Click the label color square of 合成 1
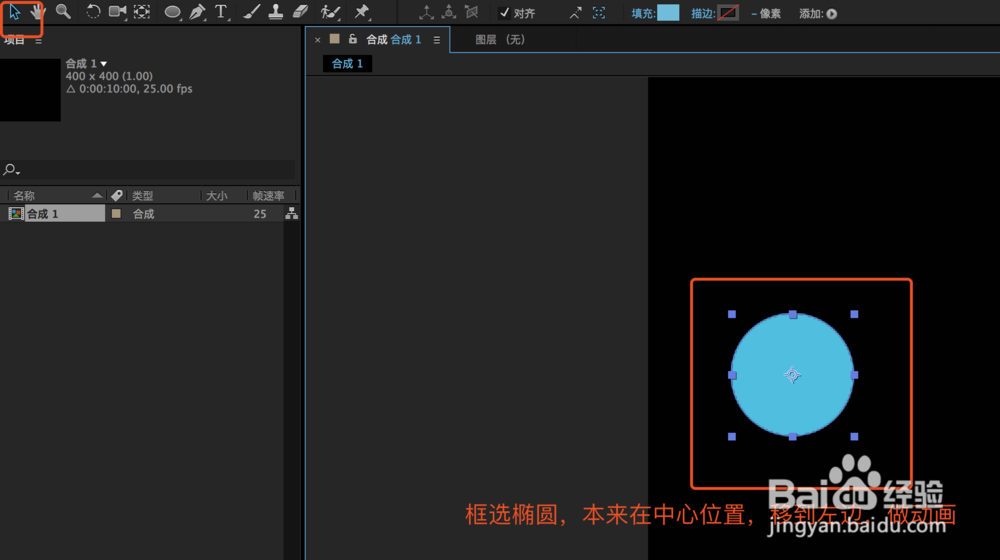Screen dimensions: 1000x560 pos(116,214)
